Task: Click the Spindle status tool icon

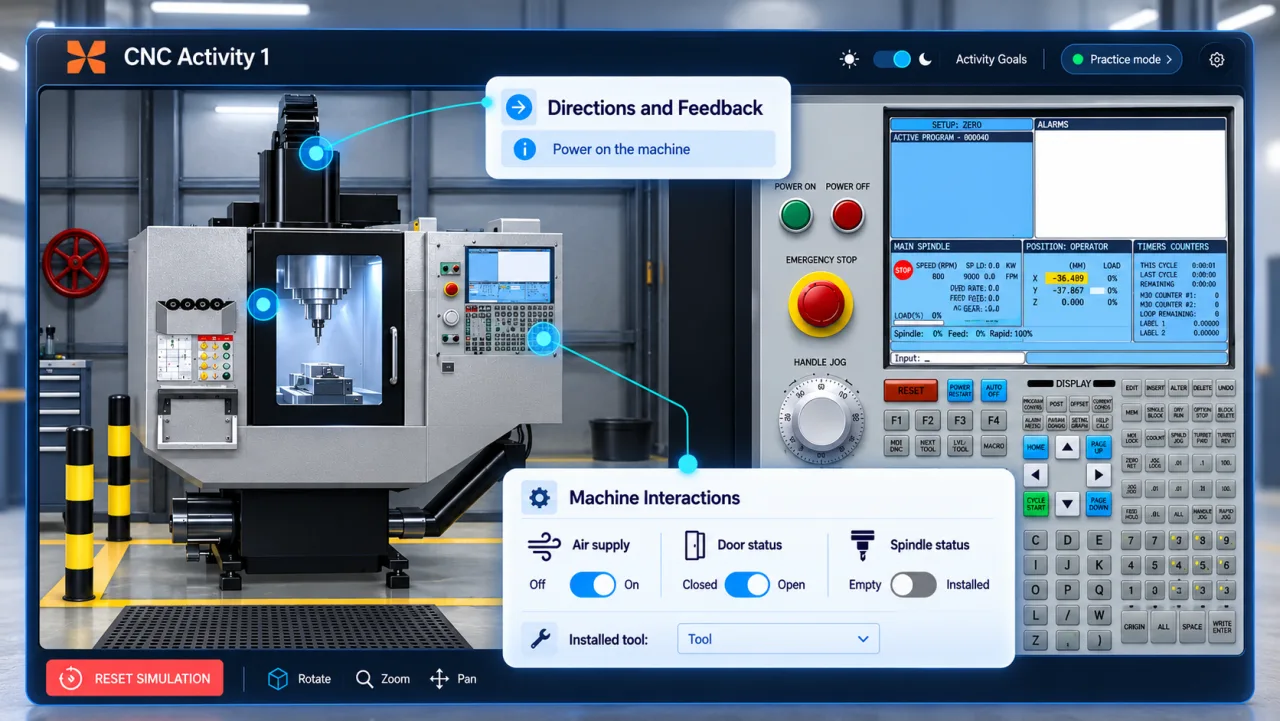Action: [x=861, y=545]
